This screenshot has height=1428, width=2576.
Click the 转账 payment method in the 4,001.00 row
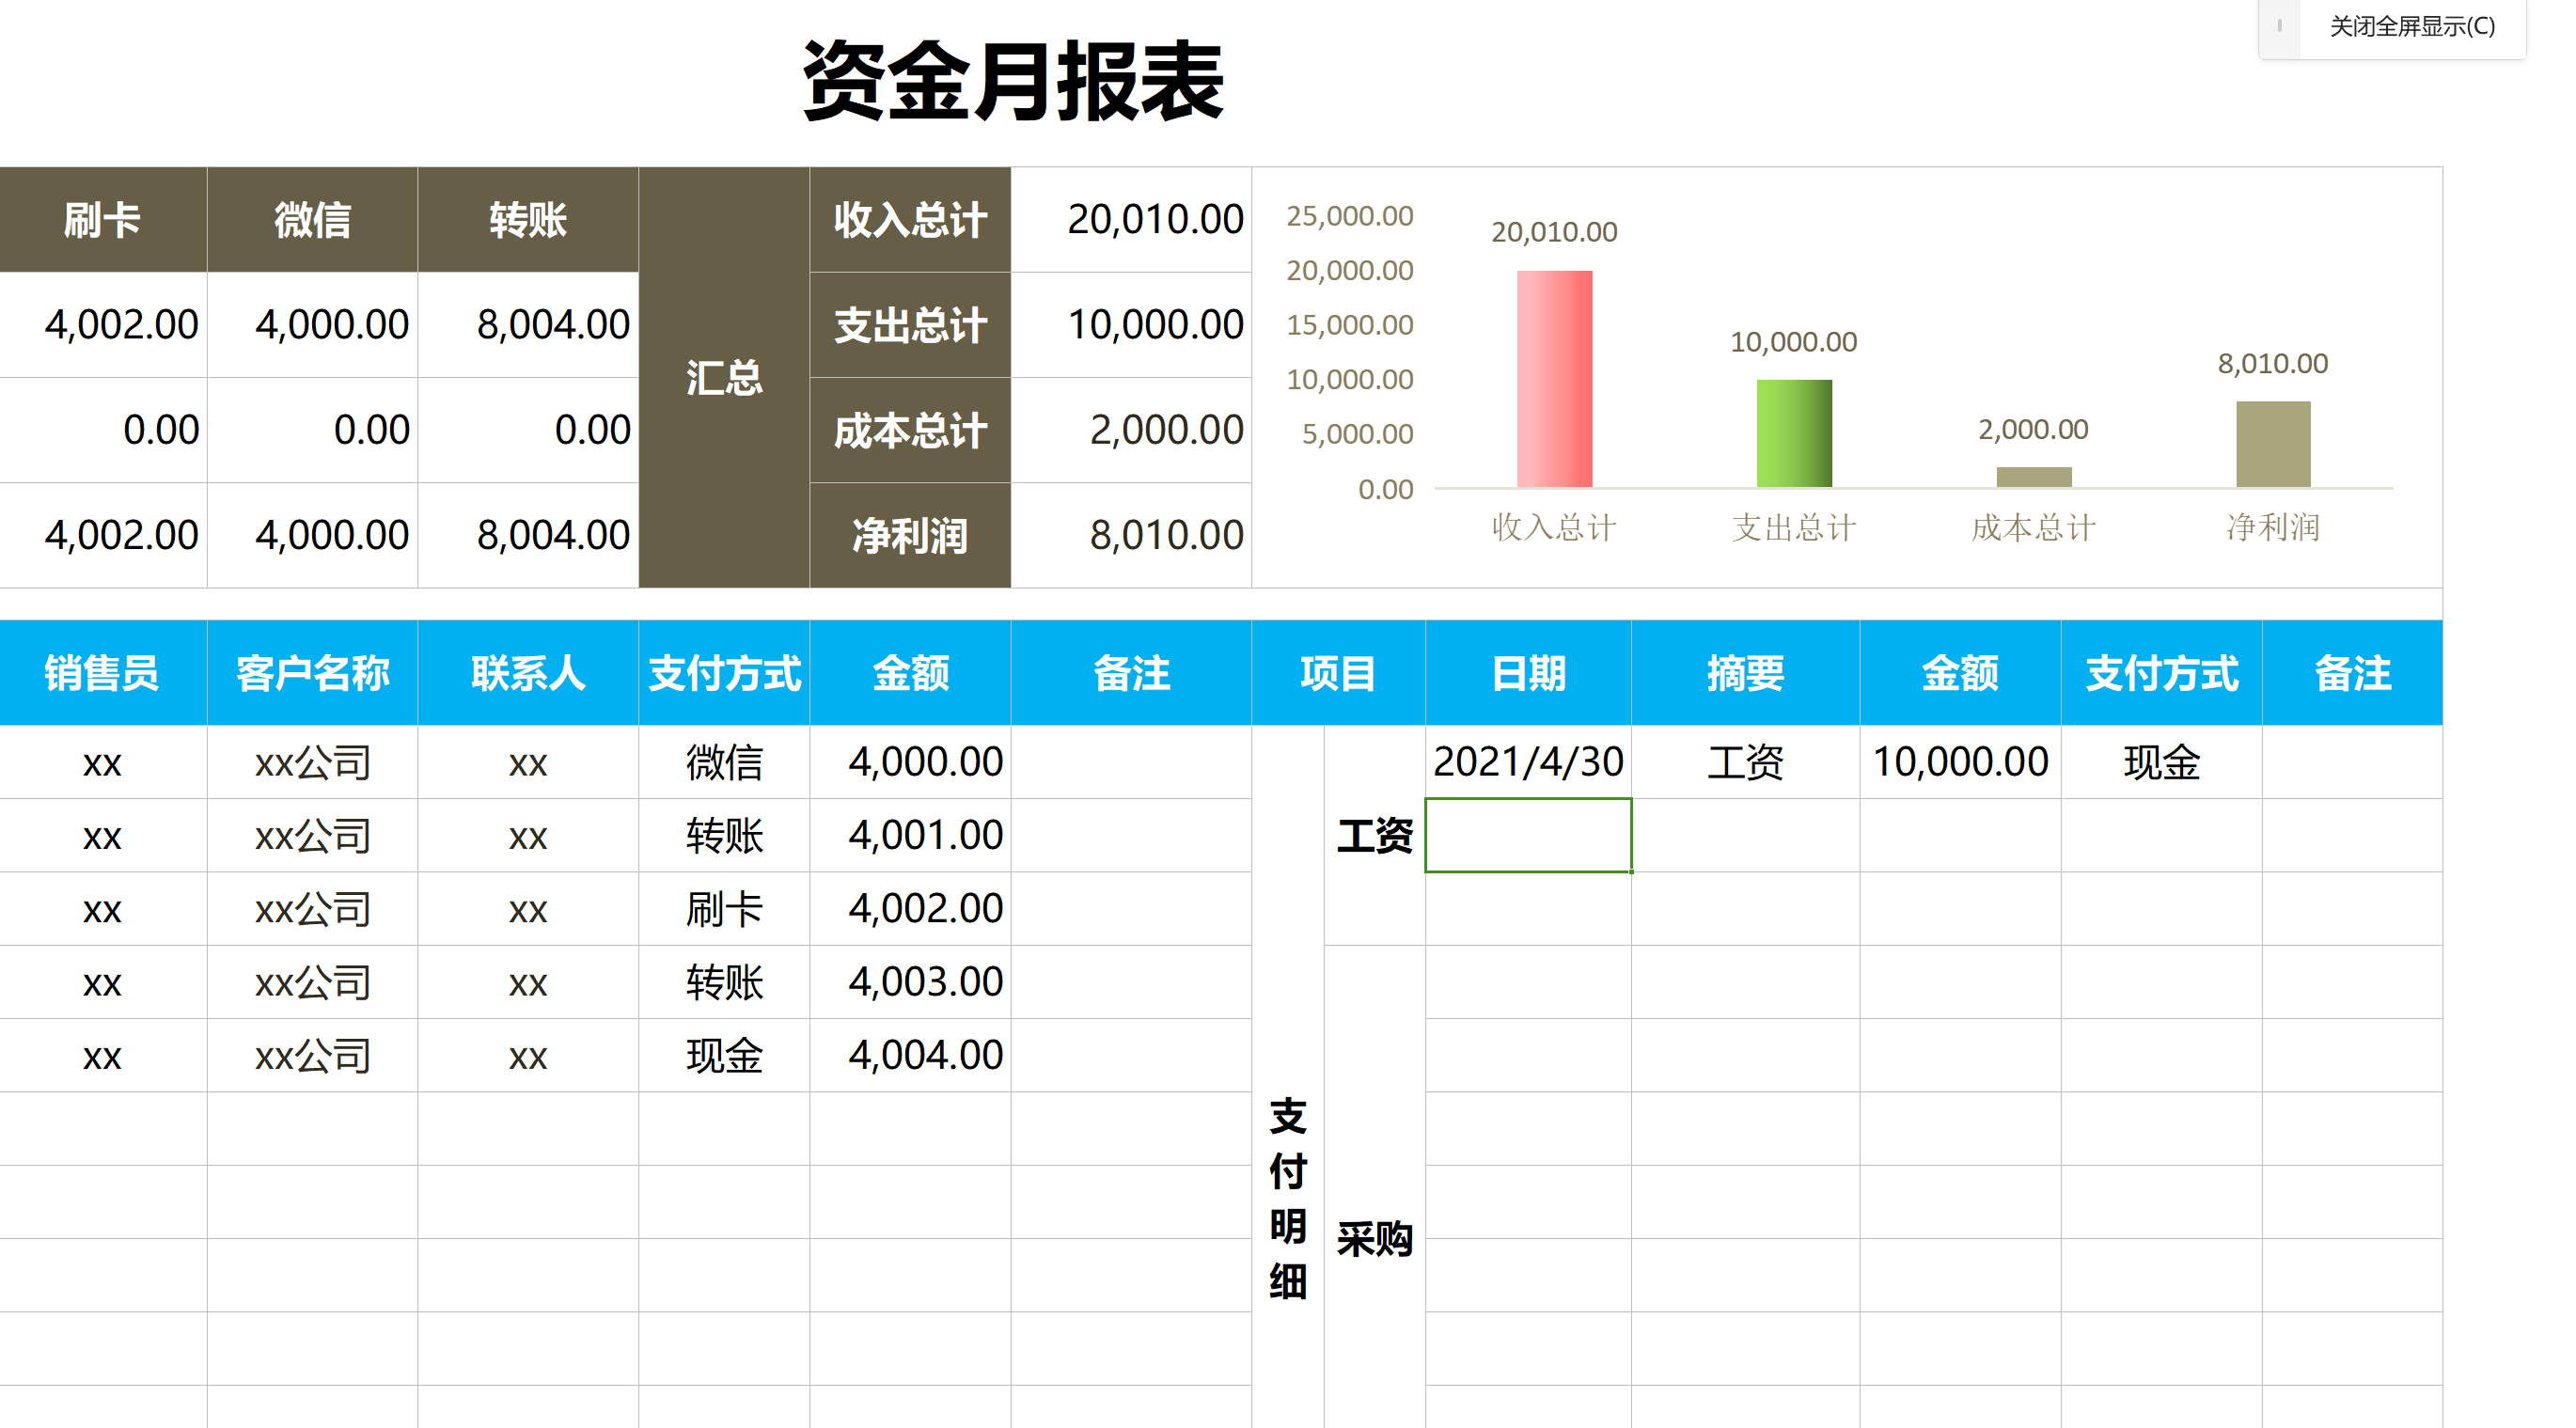pyautogui.click(x=724, y=835)
